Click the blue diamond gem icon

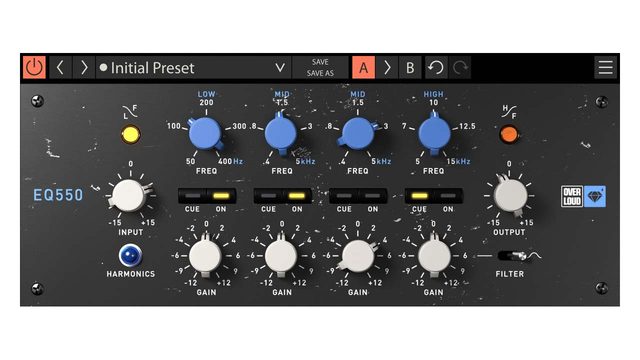click(595, 196)
